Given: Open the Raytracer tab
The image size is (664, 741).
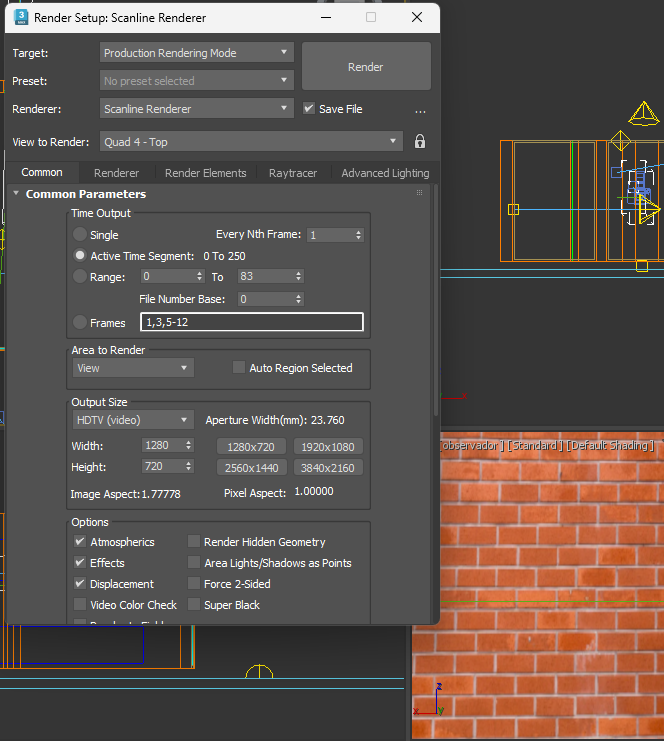Looking at the screenshot, I should coord(293,173).
